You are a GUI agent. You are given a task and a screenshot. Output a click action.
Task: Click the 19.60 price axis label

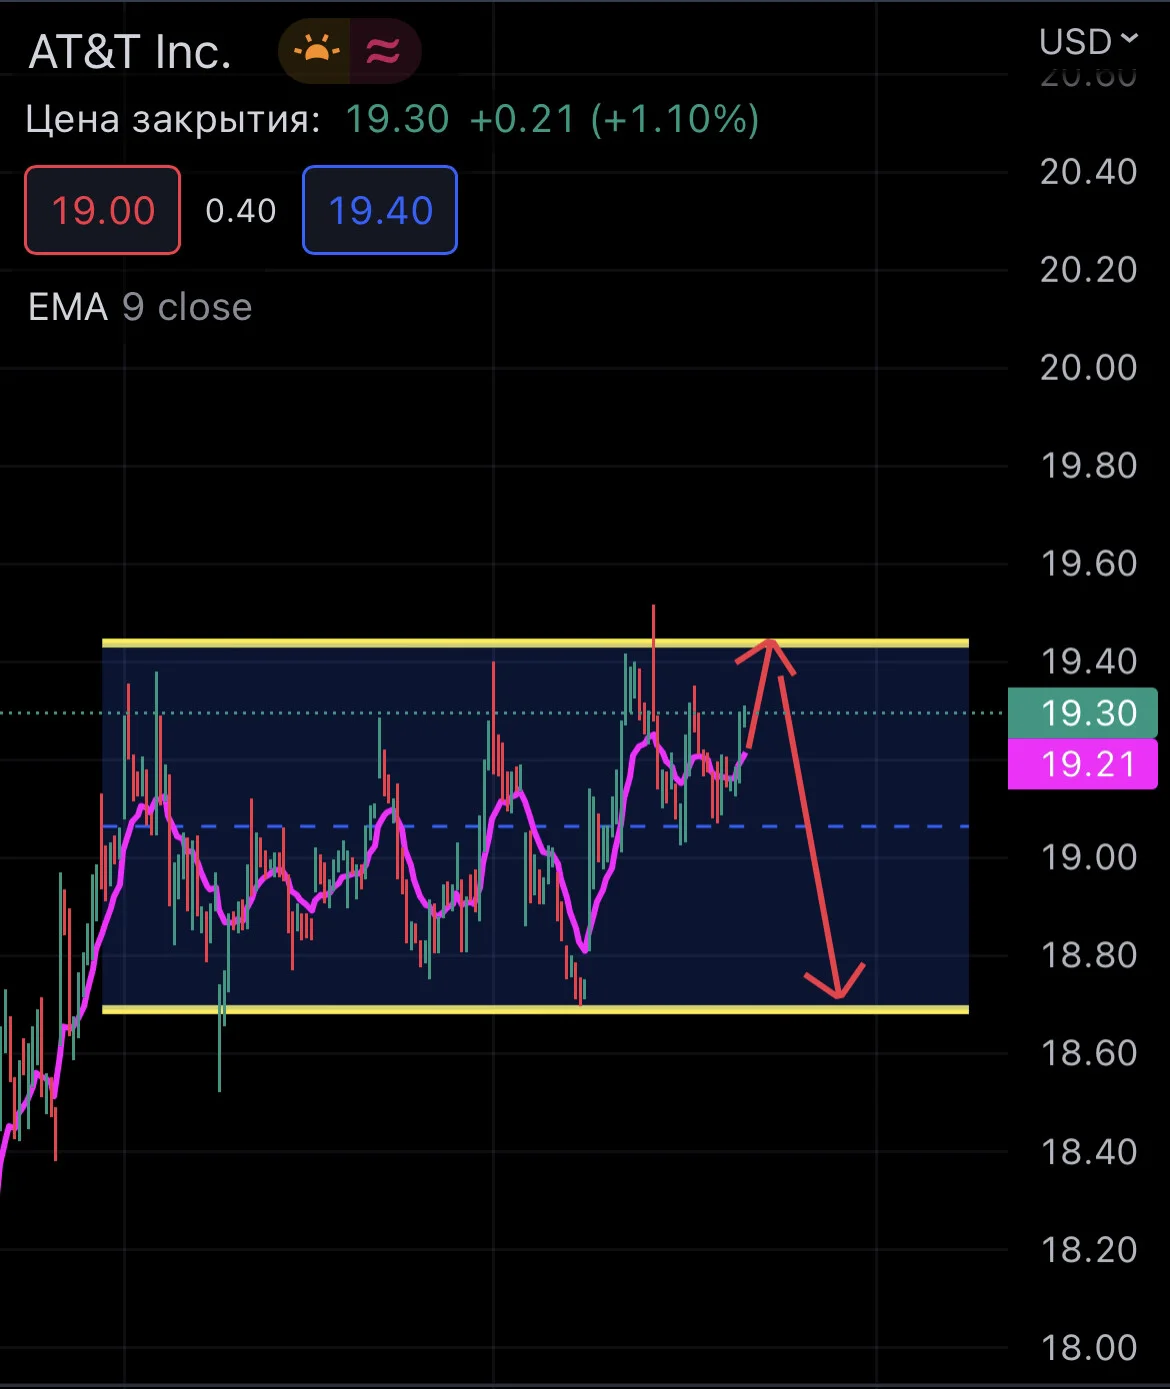coord(1089,564)
